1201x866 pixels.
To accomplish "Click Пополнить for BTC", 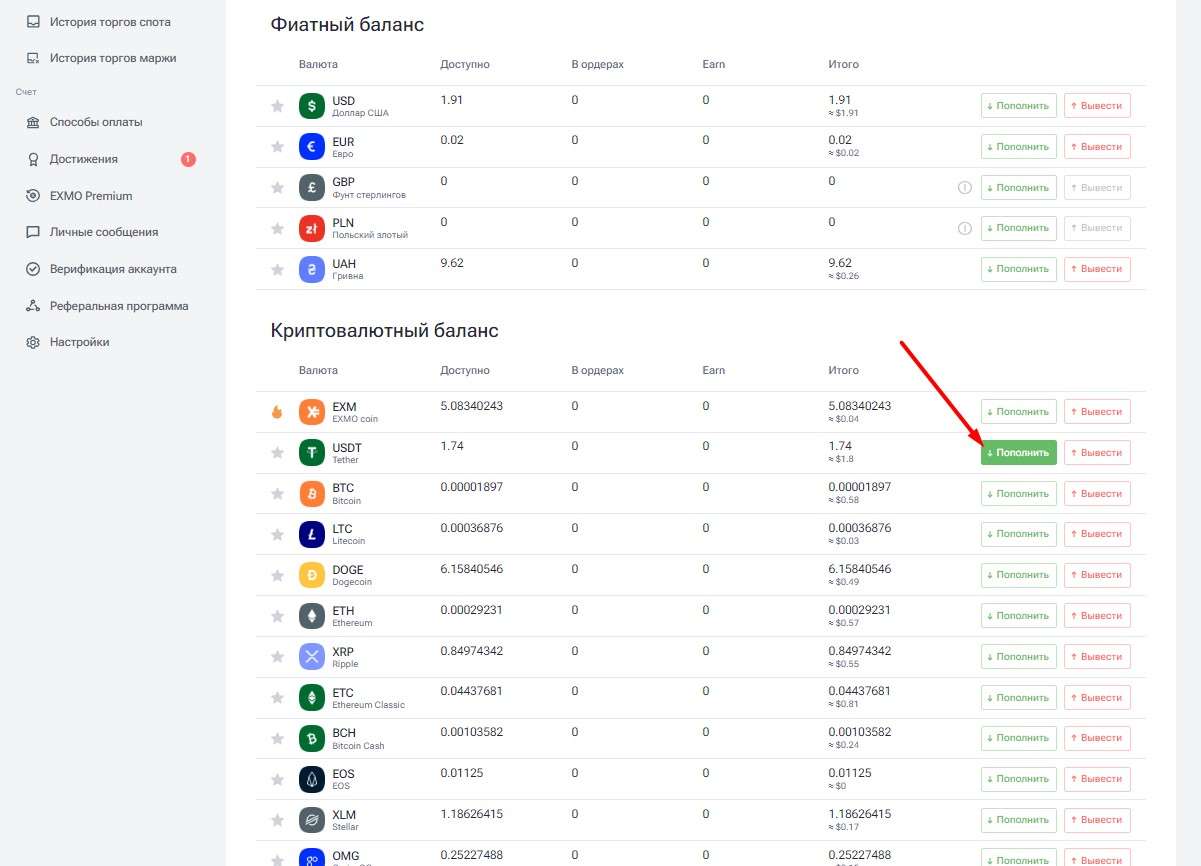I will tap(1018, 494).
